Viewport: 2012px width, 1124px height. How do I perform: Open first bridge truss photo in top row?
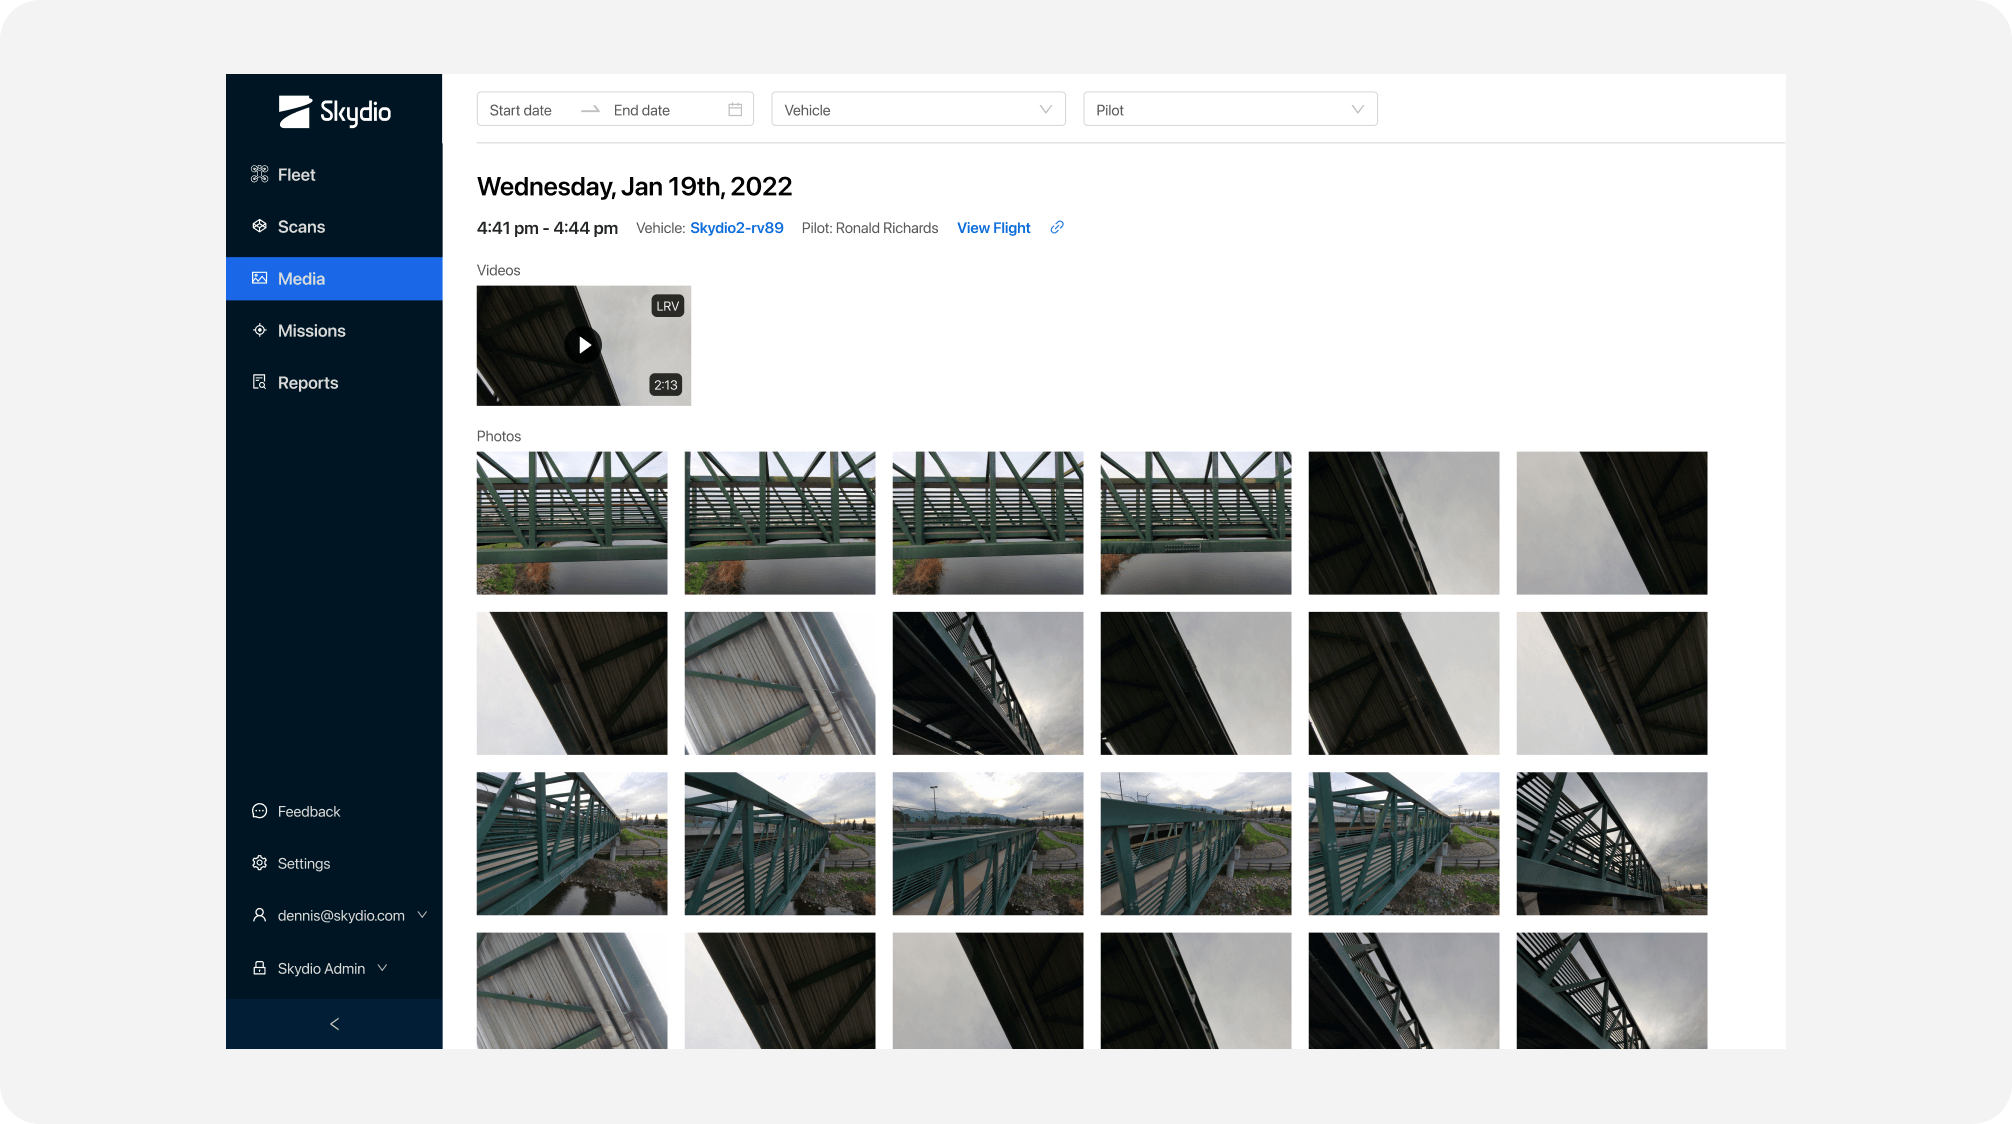(x=572, y=523)
